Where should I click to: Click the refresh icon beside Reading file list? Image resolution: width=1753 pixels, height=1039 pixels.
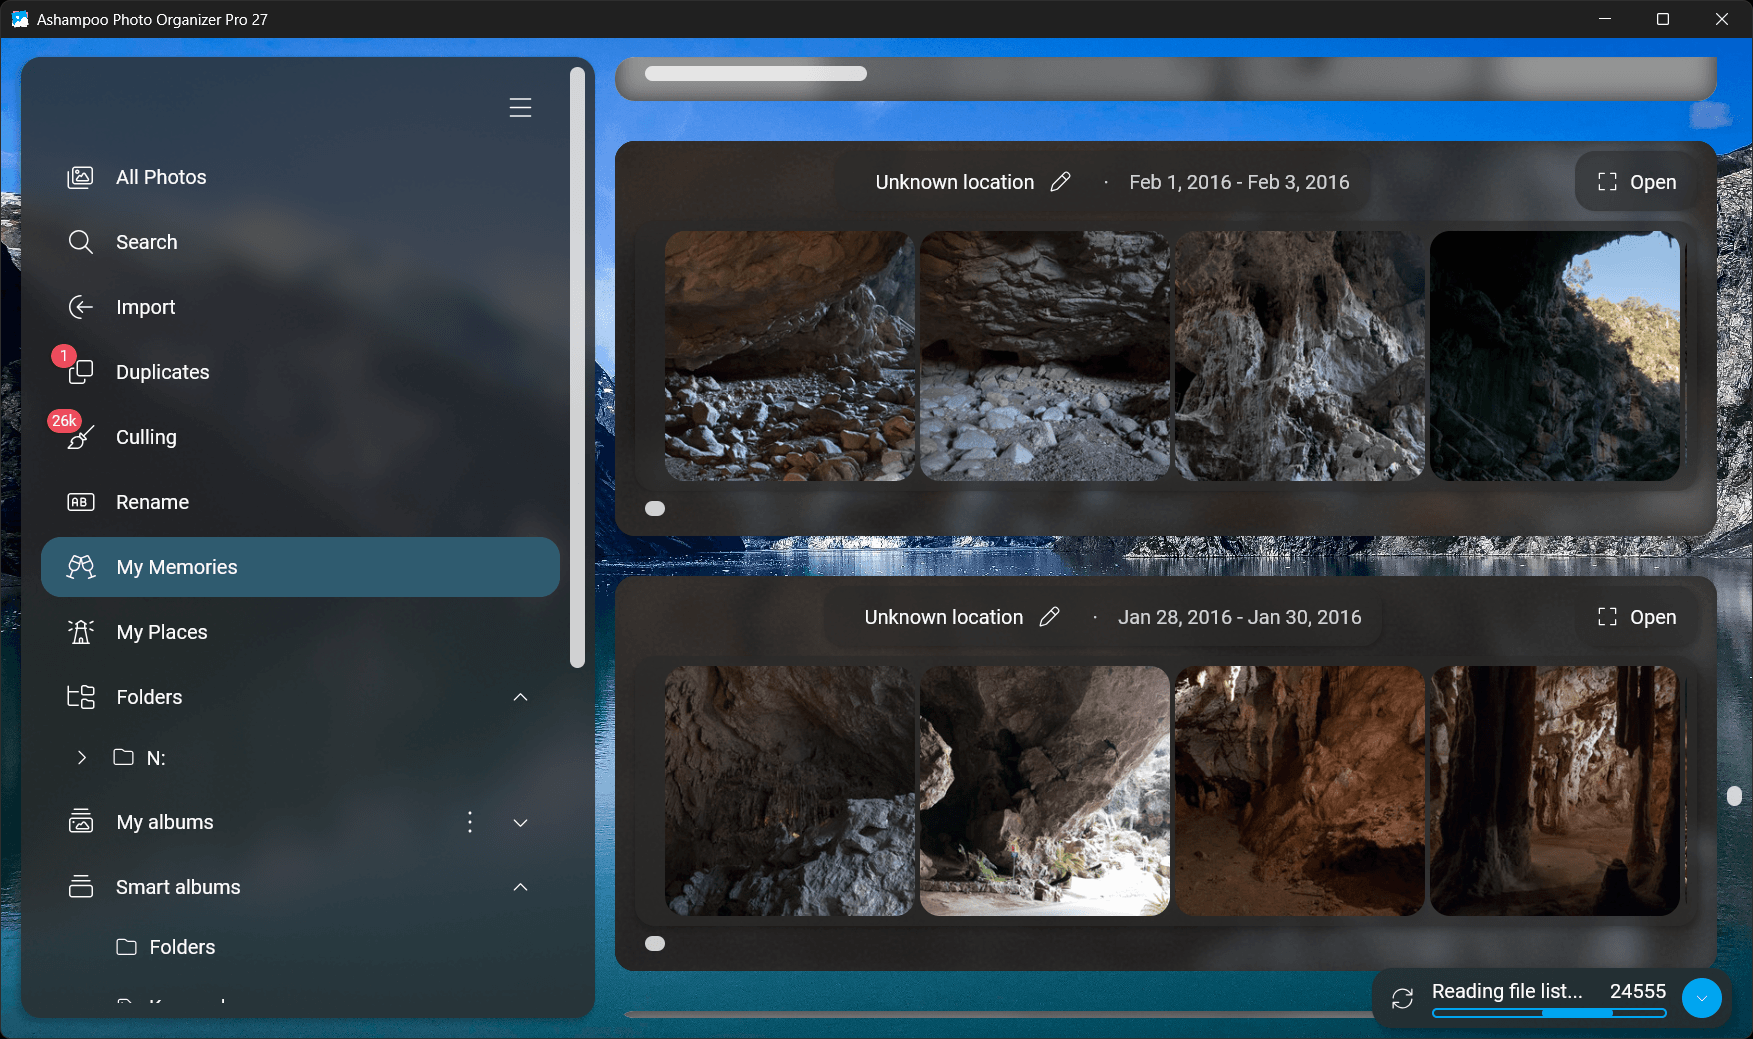pos(1403,998)
